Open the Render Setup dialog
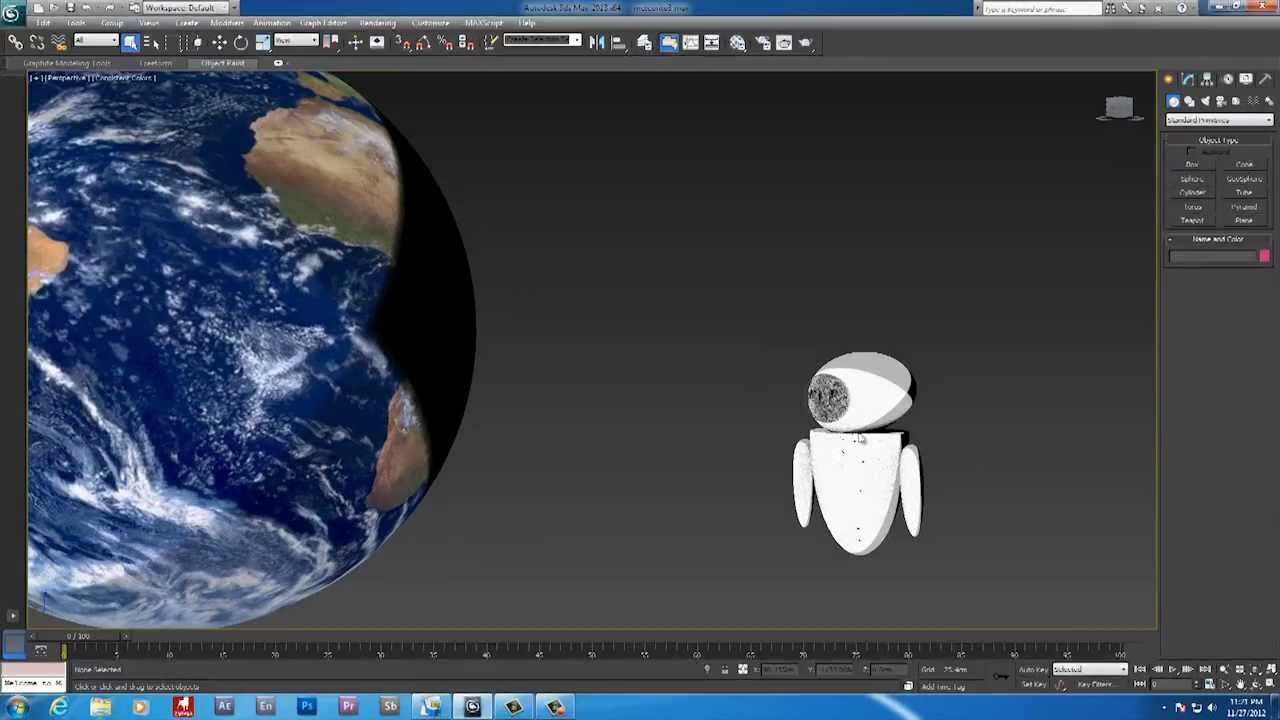 [x=763, y=42]
